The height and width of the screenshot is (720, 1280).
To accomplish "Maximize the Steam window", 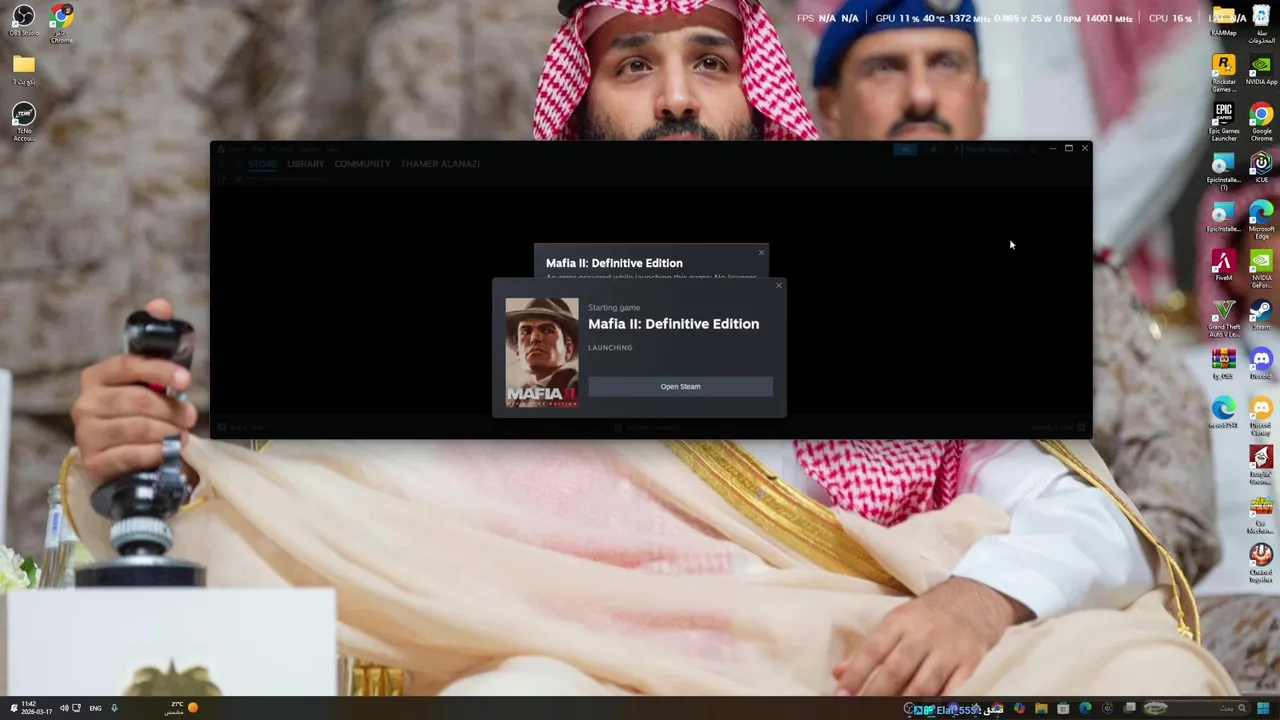I will [1068, 148].
